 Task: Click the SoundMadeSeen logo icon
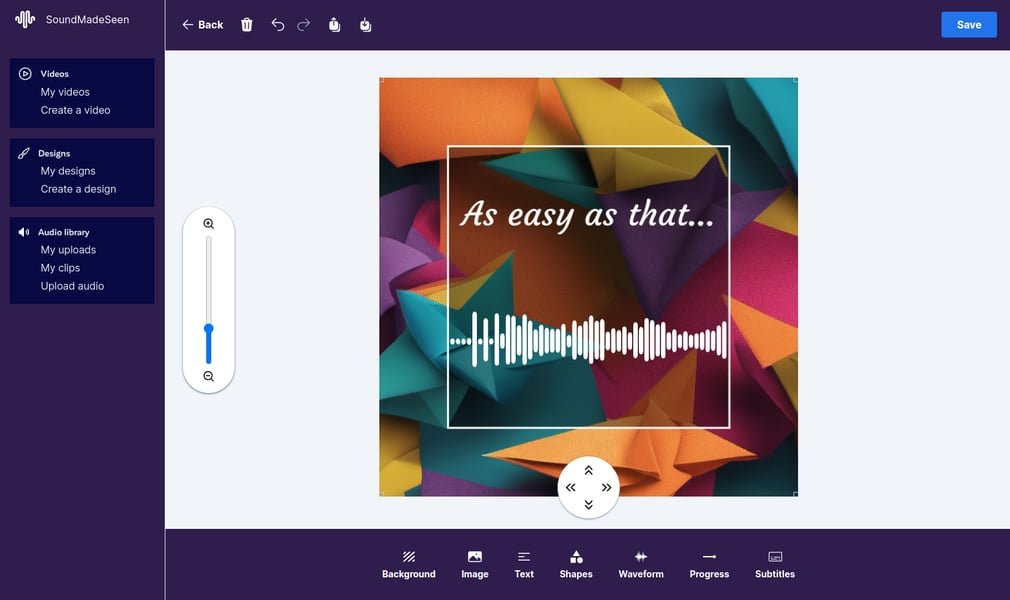(25, 19)
